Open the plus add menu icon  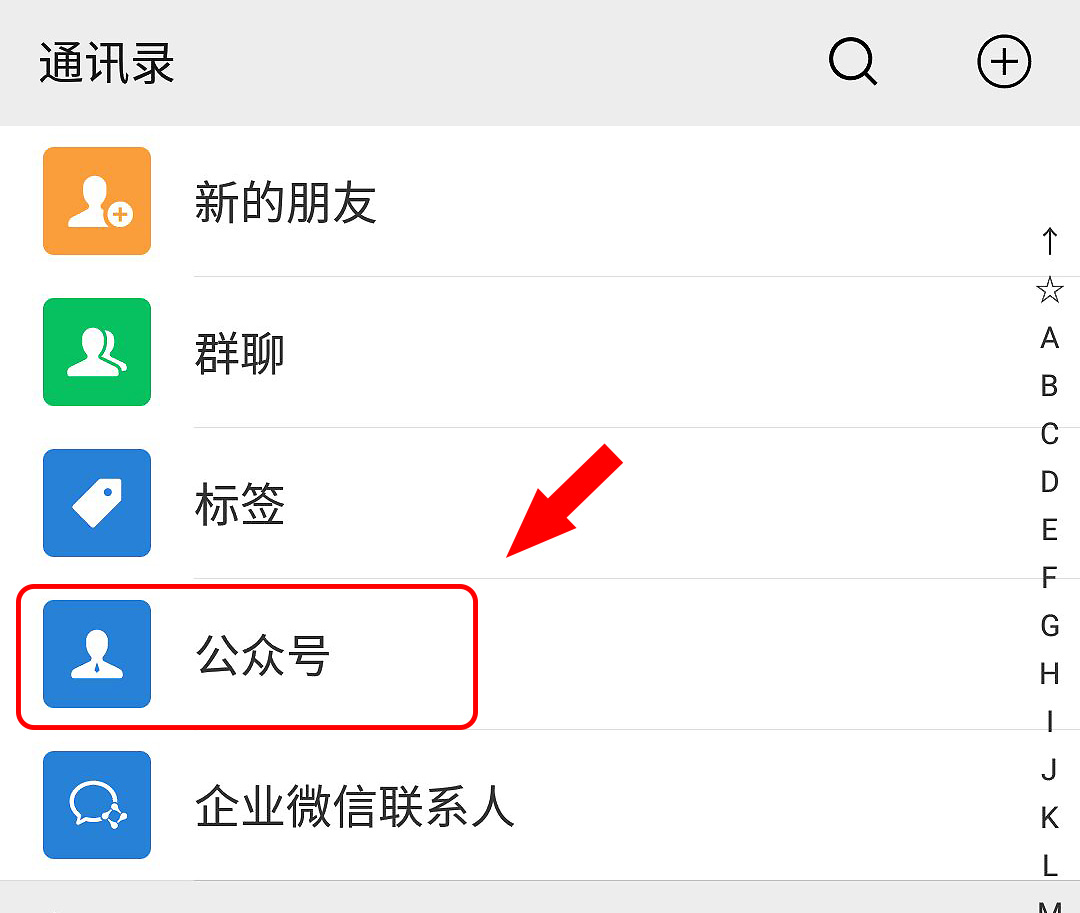pyautogui.click(x=1004, y=61)
